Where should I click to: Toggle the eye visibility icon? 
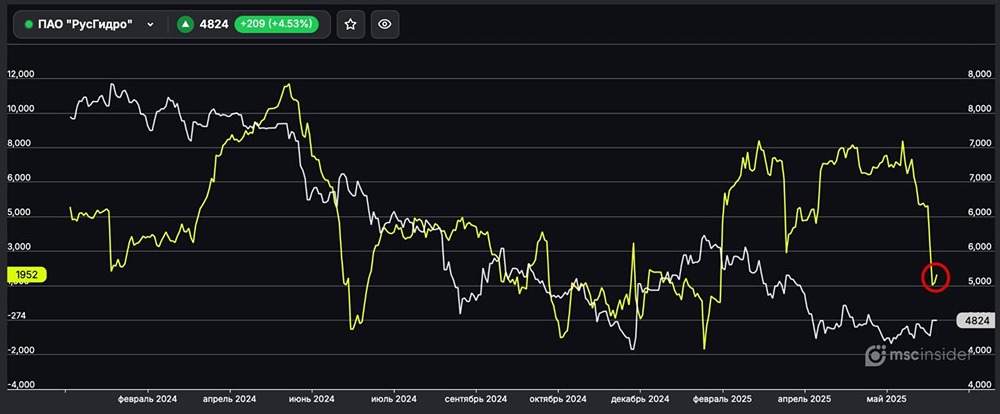point(386,25)
